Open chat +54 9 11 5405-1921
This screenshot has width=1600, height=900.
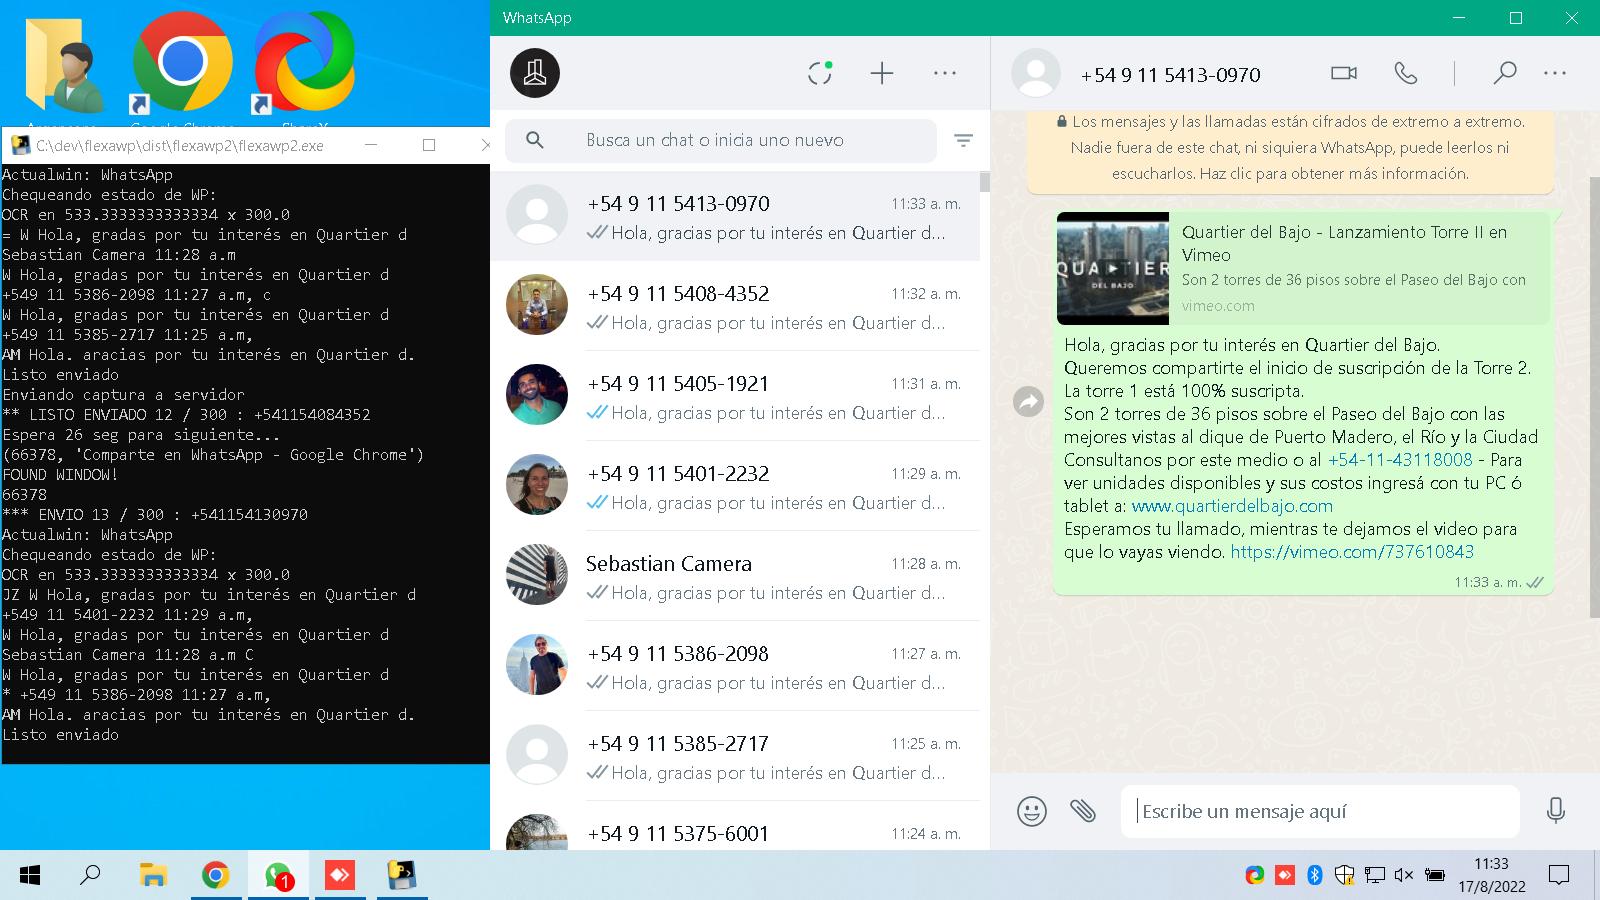pyautogui.click(x=735, y=396)
